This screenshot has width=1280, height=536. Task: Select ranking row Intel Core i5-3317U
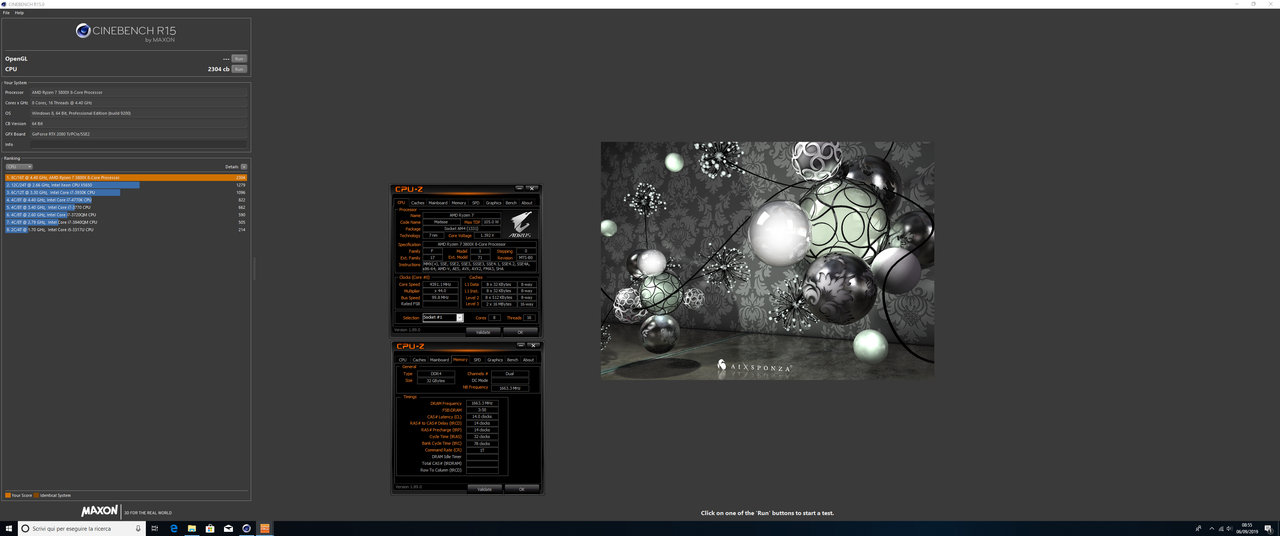pos(126,230)
